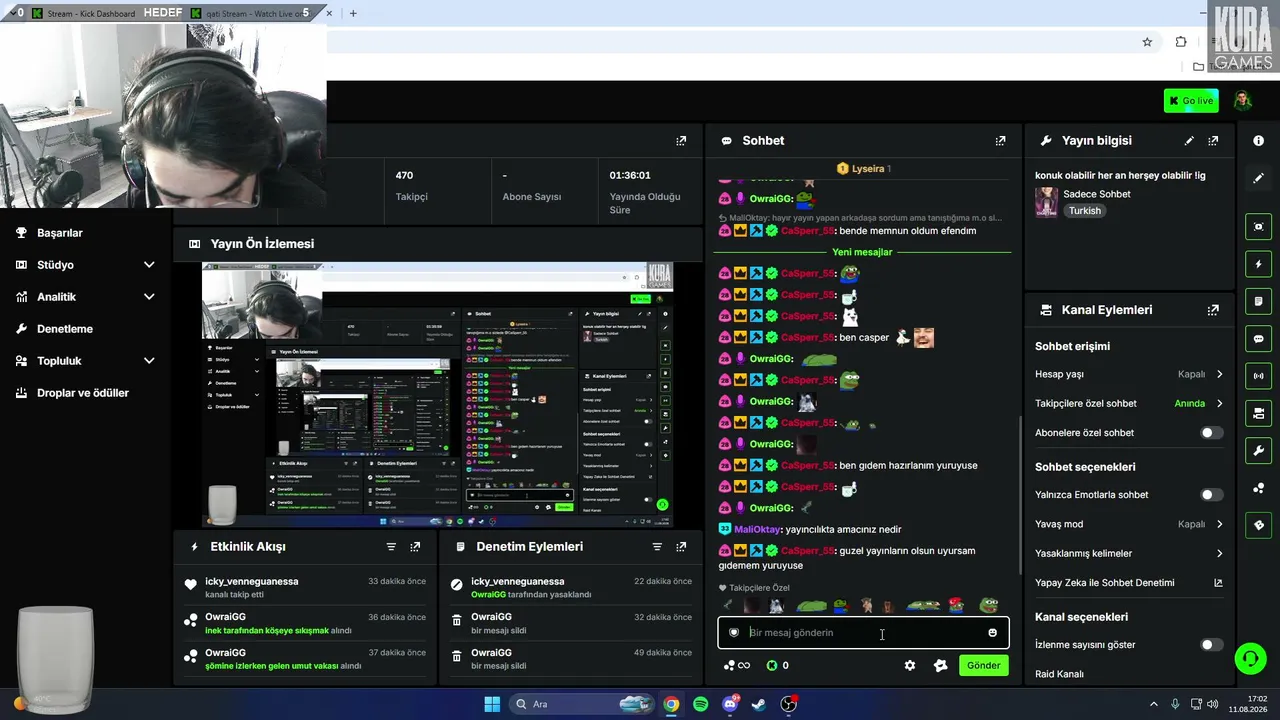Image resolution: width=1280 pixels, height=720 pixels.
Task: Toggle İzlenme sayısını göster switch
Action: (x=1211, y=645)
